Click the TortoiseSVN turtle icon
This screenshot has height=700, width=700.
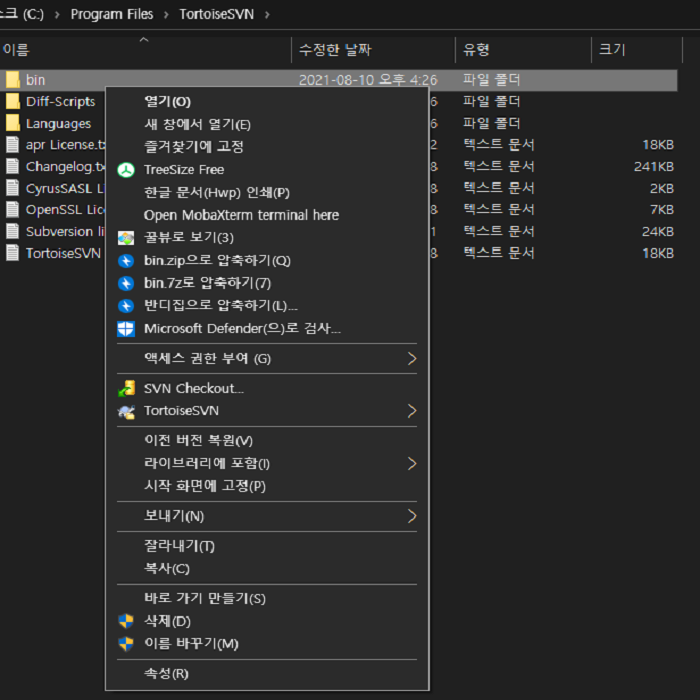(x=126, y=411)
